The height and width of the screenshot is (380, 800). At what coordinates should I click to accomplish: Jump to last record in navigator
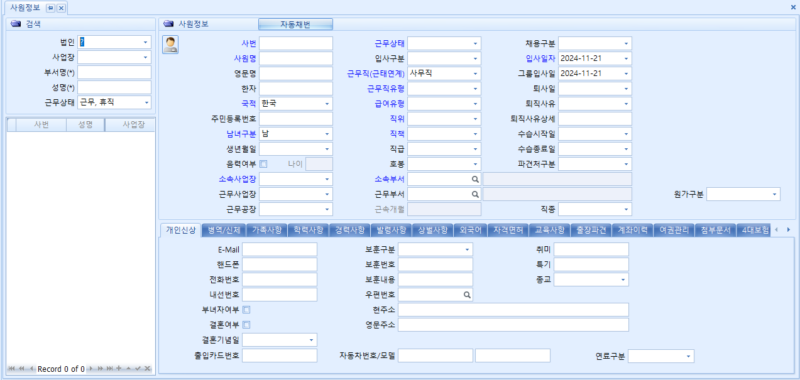pyautogui.click(x=110, y=368)
